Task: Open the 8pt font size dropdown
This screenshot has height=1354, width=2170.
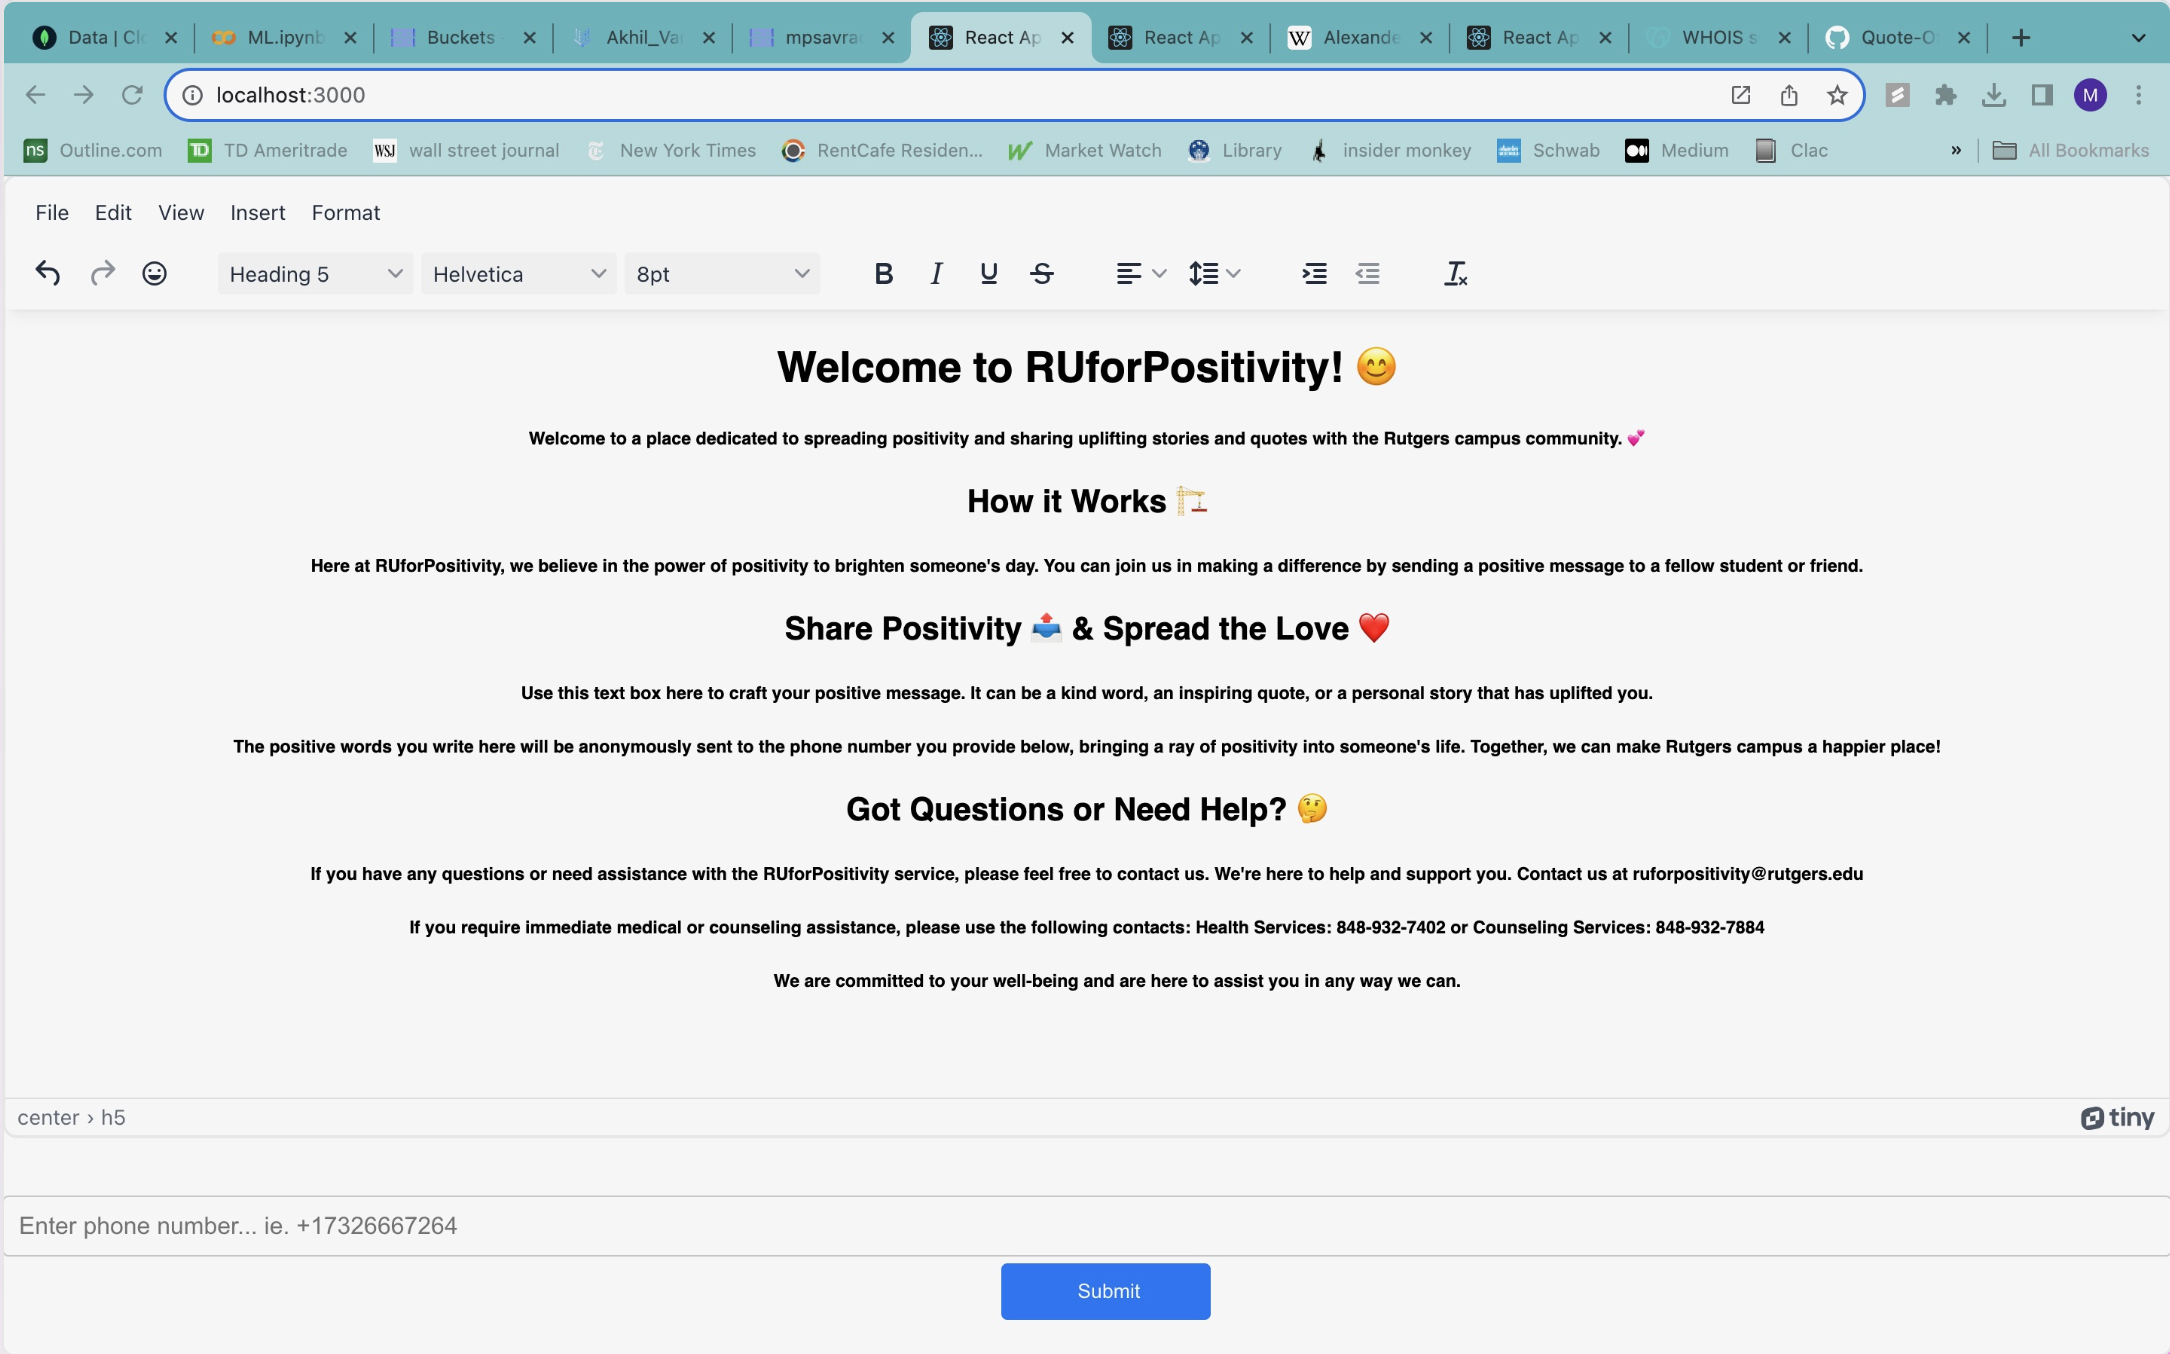Action: point(721,274)
